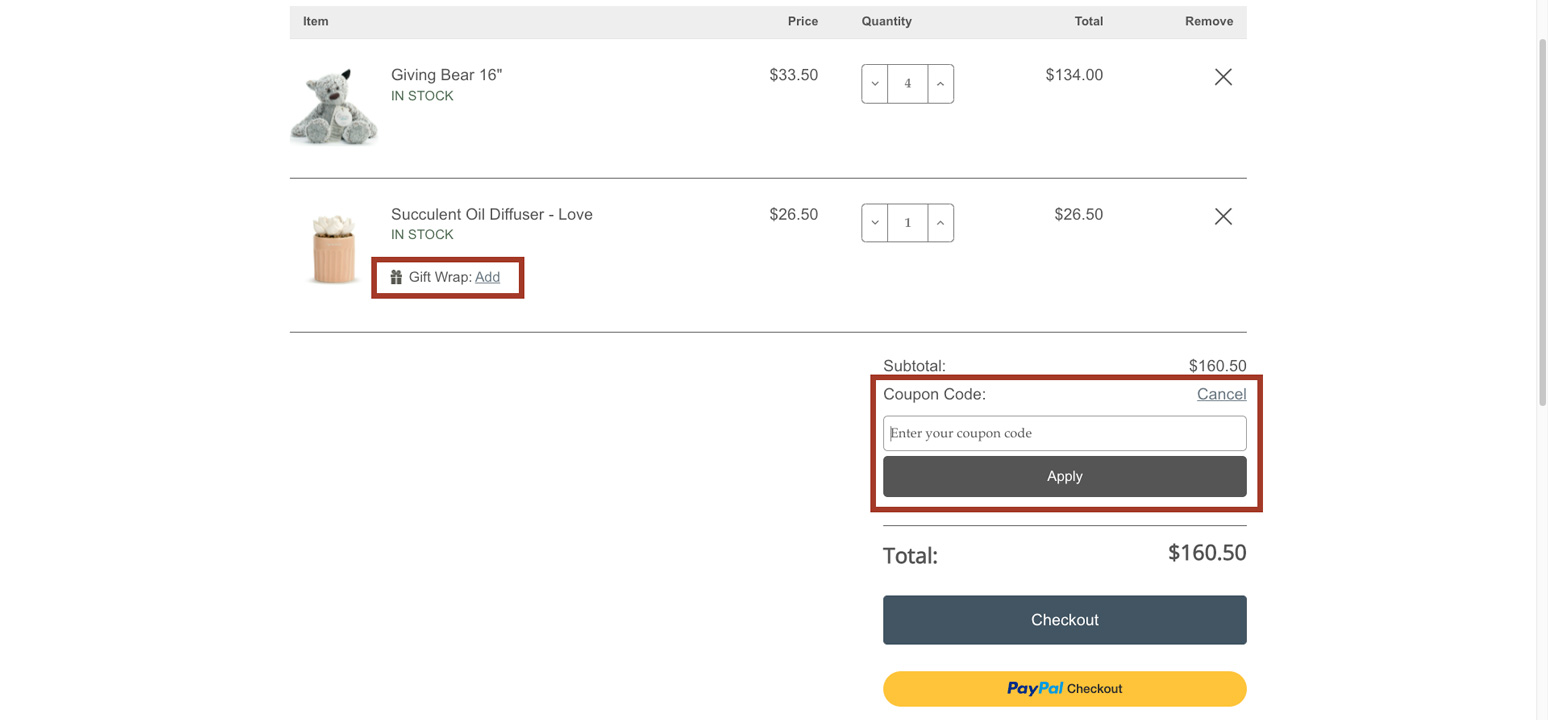Open Succulent Oil Diffuser product image
This screenshot has width=1548, height=720.
pos(333,244)
